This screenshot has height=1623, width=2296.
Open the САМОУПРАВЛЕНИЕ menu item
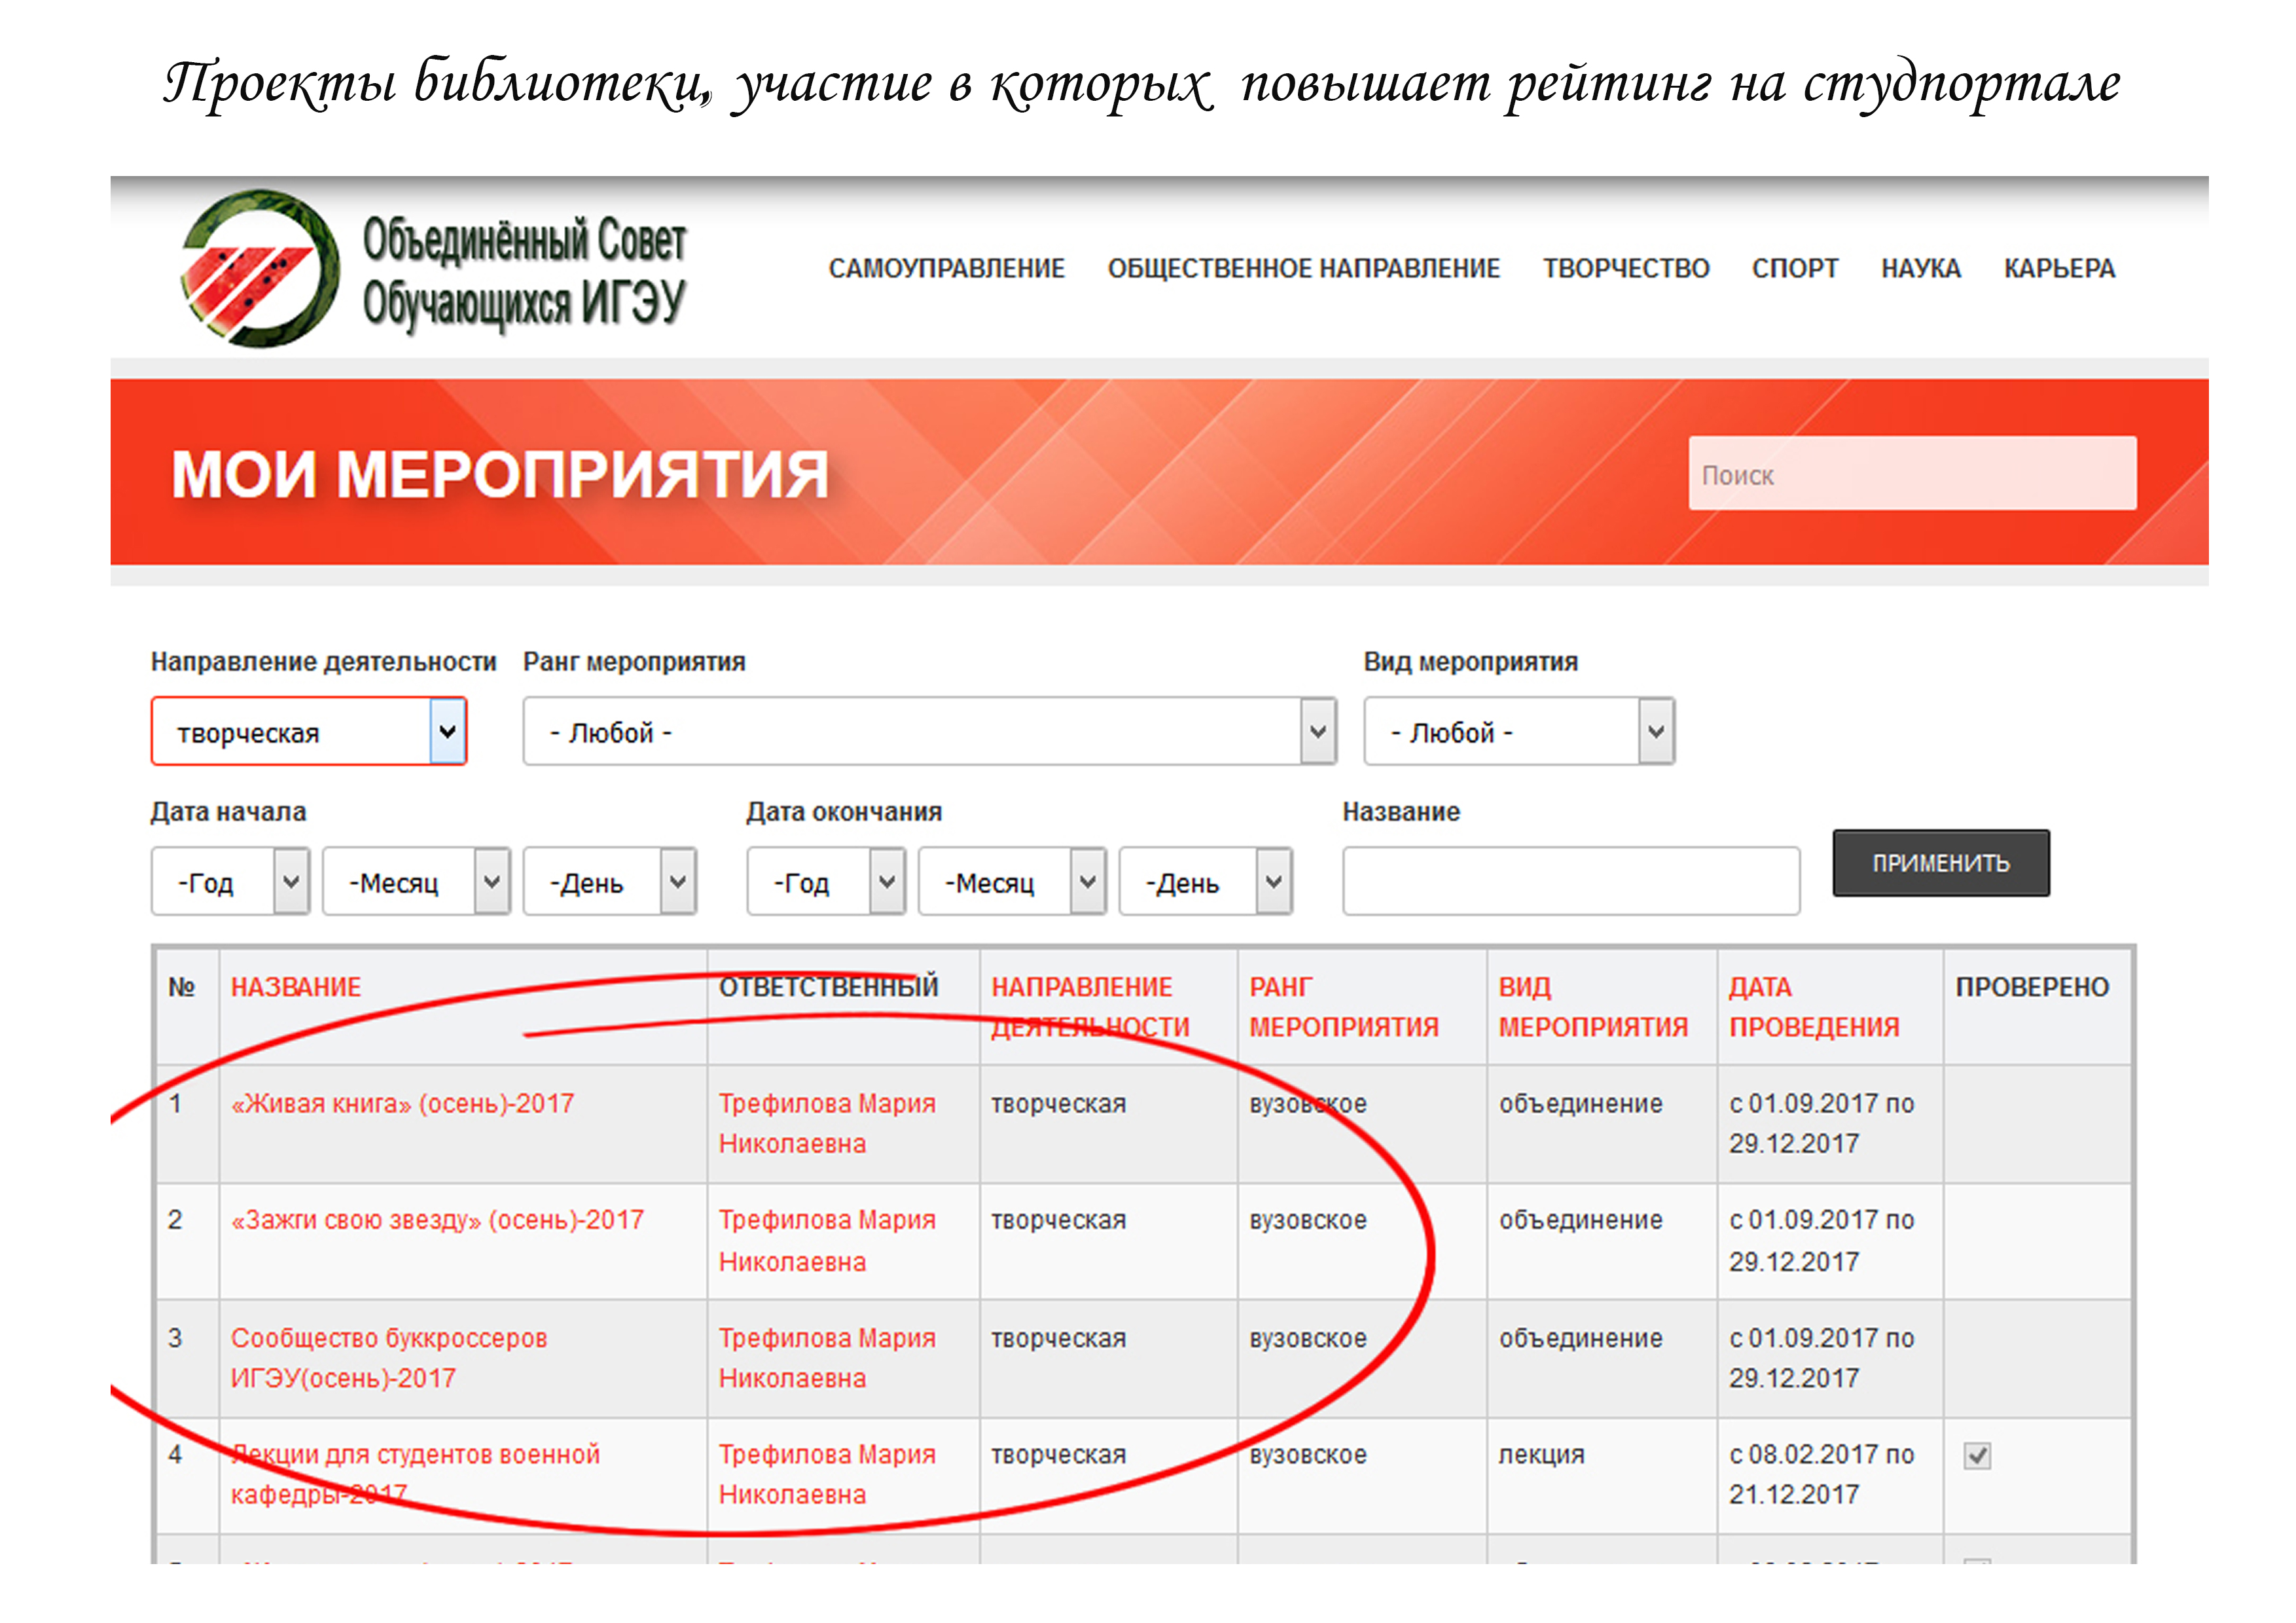click(946, 268)
